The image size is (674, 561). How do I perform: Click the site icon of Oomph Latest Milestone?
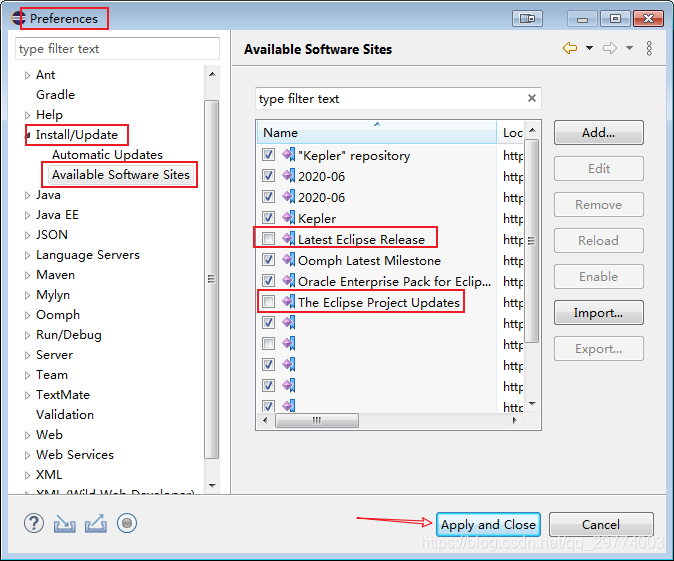click(x=289, y=259)
